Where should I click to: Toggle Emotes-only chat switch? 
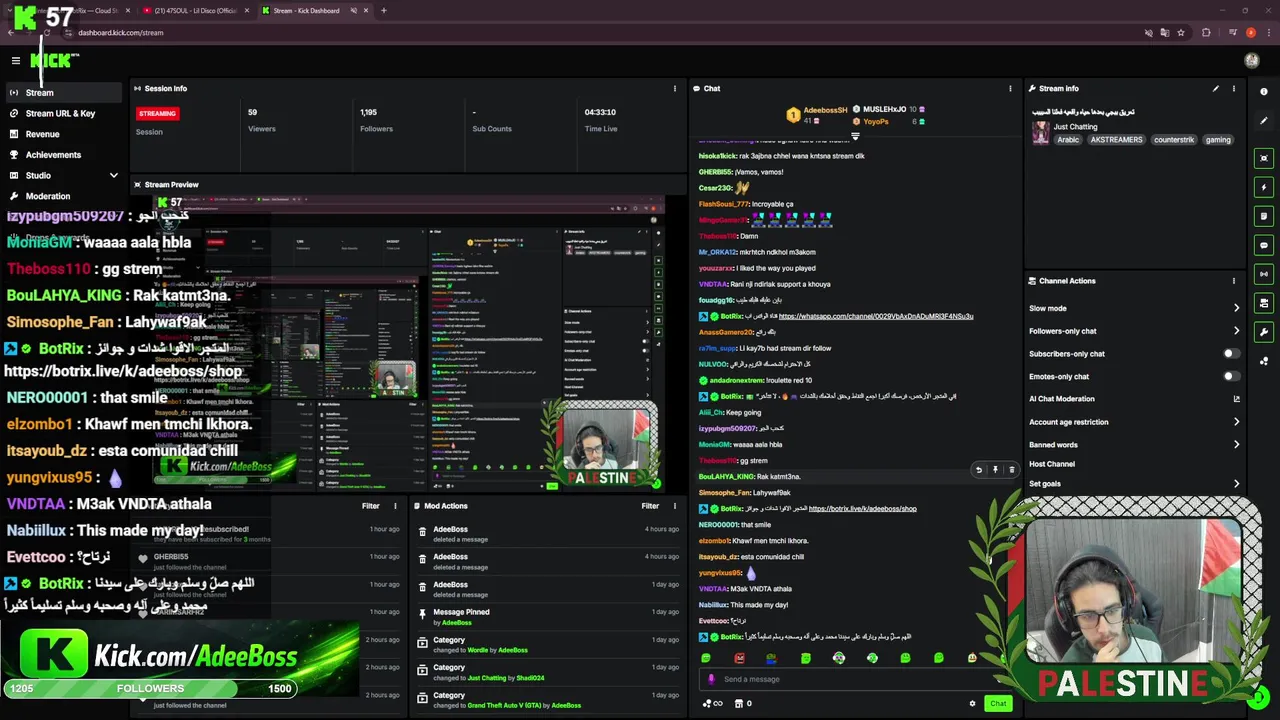1231,376
